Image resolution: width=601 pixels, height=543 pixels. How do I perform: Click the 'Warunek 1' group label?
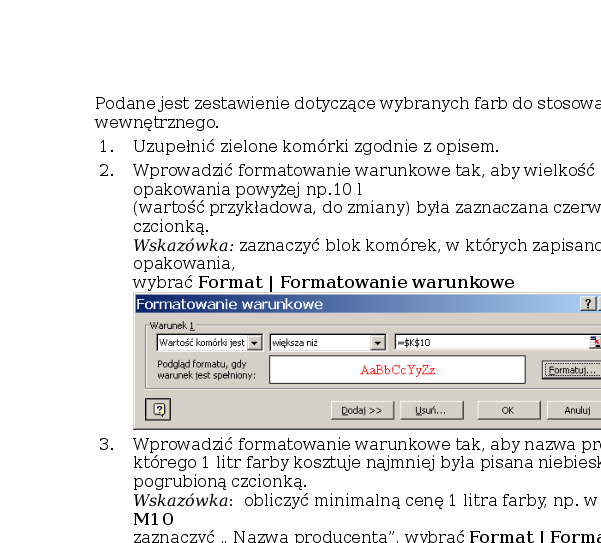point(170,326)
